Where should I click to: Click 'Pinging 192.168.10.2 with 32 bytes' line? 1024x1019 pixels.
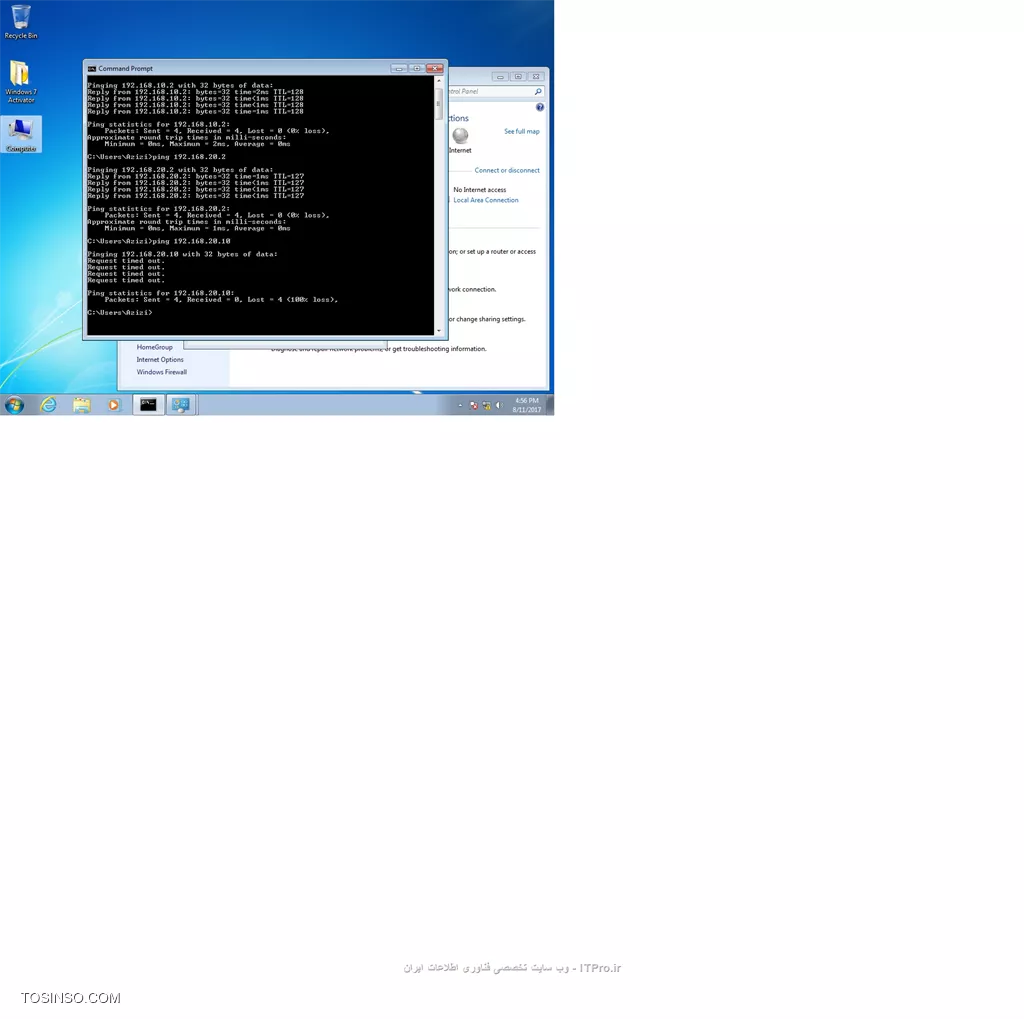pyautogui.click(x=180, y=86)
